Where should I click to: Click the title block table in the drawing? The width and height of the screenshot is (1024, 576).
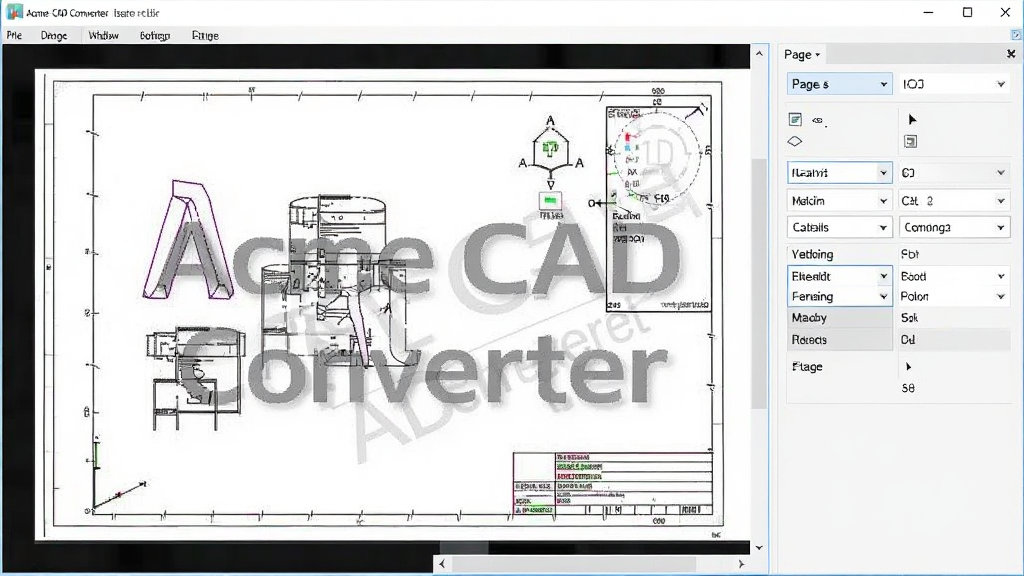(613, 484)
